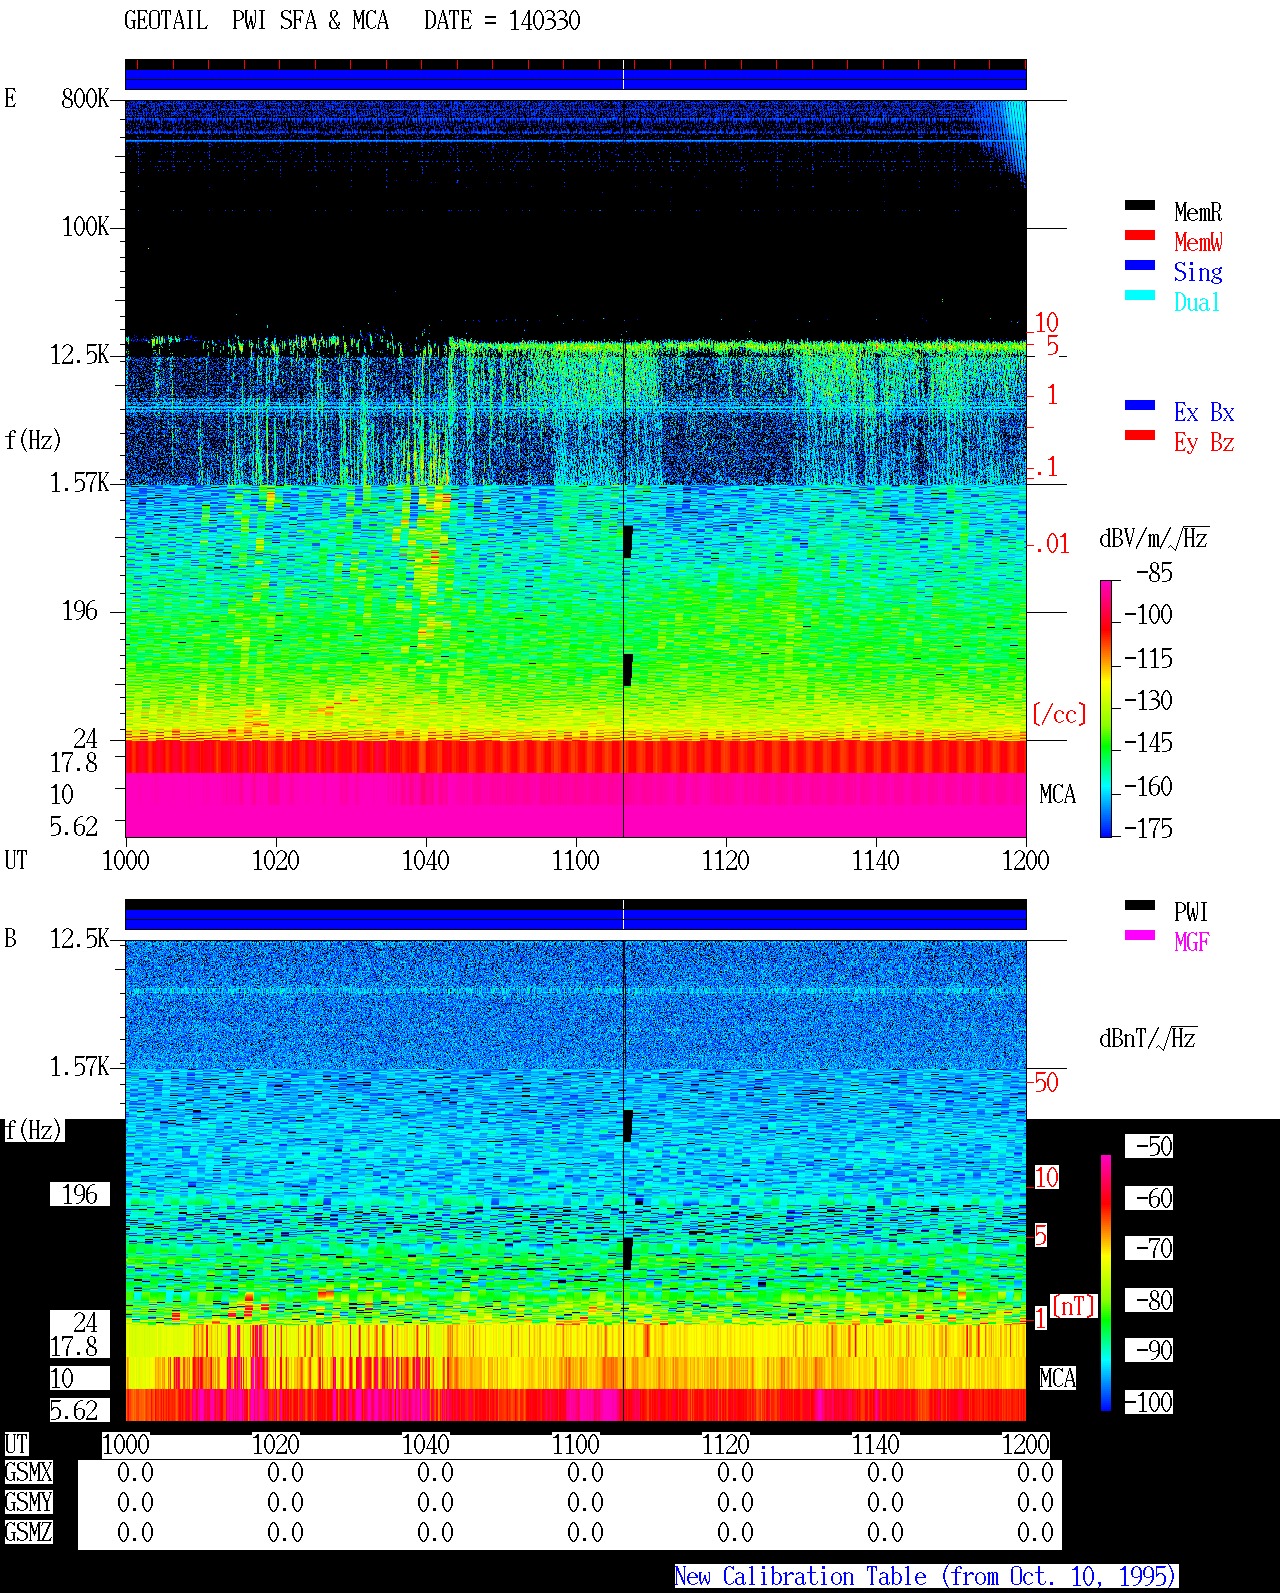Click the MGF legend label

(x=1192, y=942)
